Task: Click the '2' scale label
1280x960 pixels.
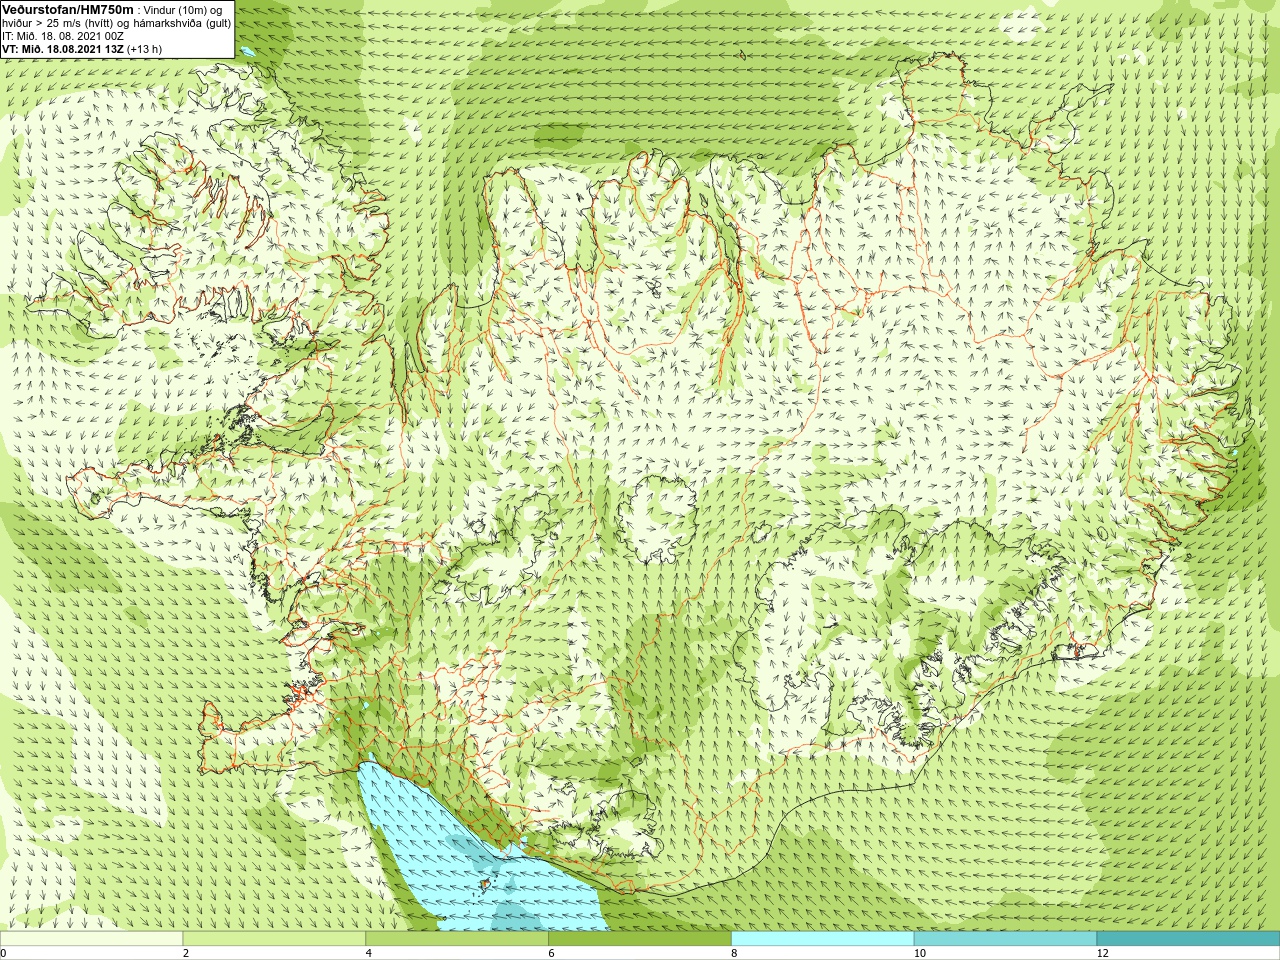Action: point(186,953)
